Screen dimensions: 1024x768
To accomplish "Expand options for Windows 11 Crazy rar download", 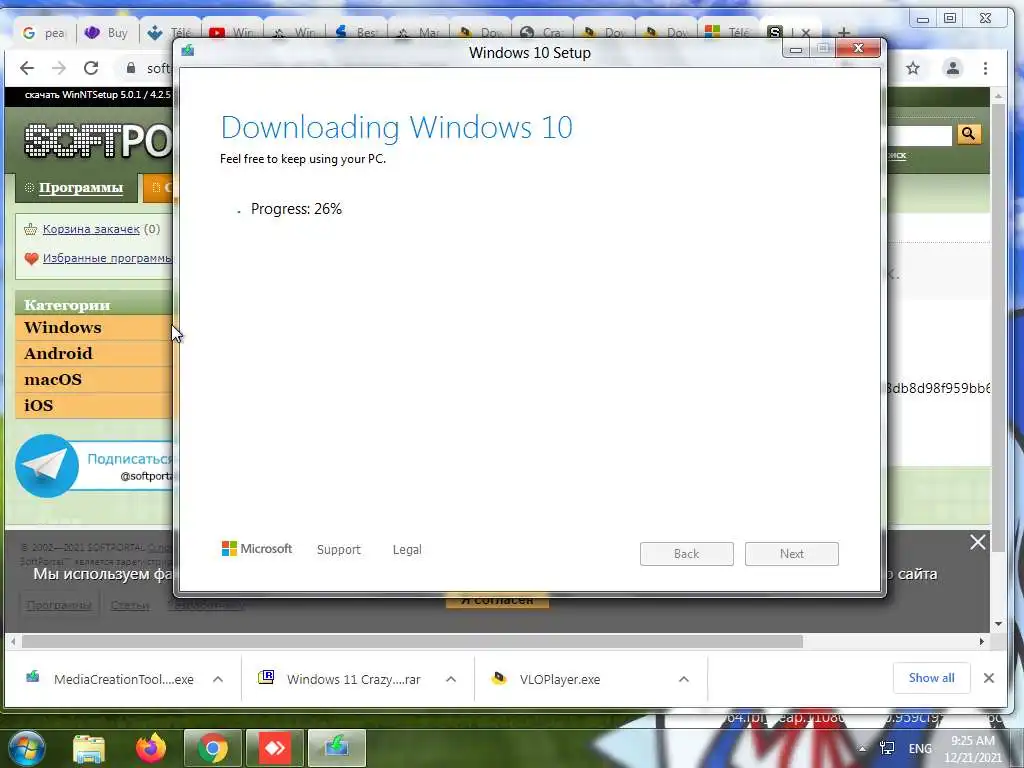I will coord(451,679).
